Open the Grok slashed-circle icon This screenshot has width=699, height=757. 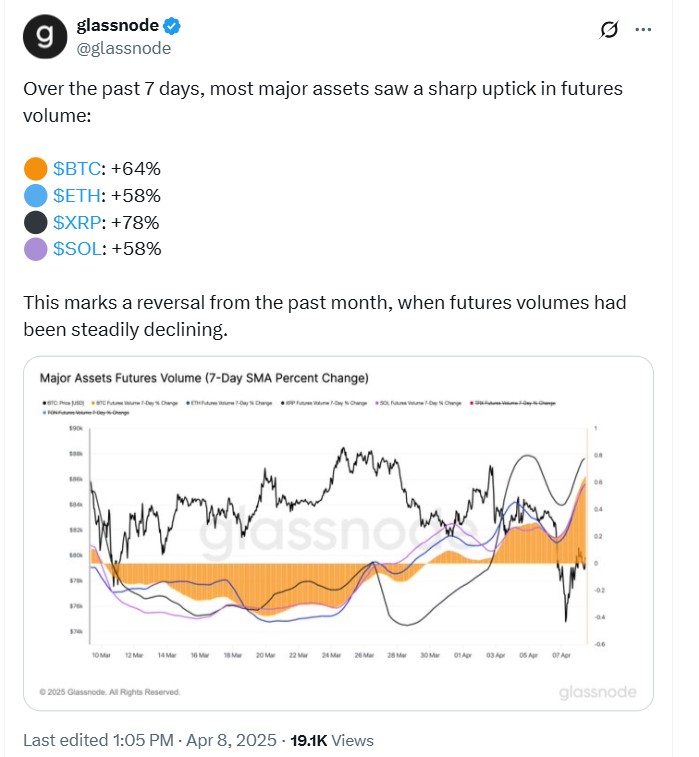609,30
